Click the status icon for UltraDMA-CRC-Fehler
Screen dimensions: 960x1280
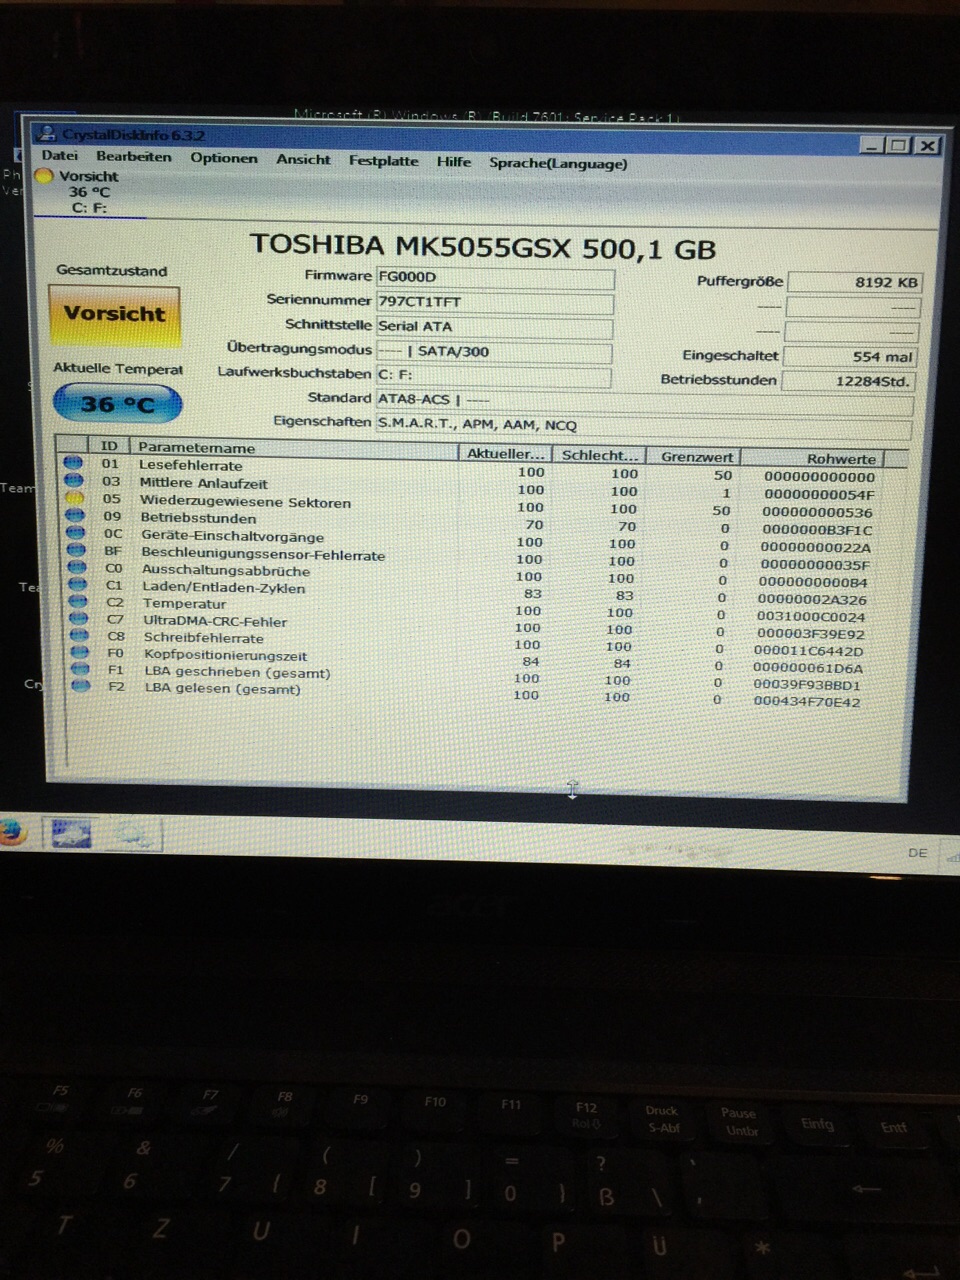[x=78, y=617]
